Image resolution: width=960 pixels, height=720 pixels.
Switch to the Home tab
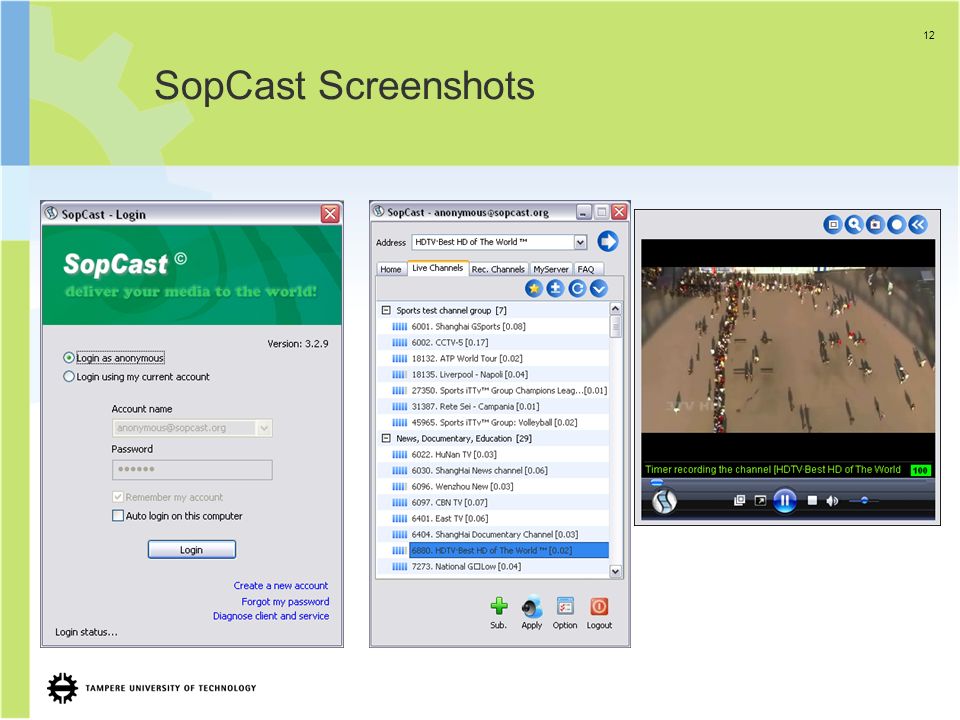click(391, 269)
